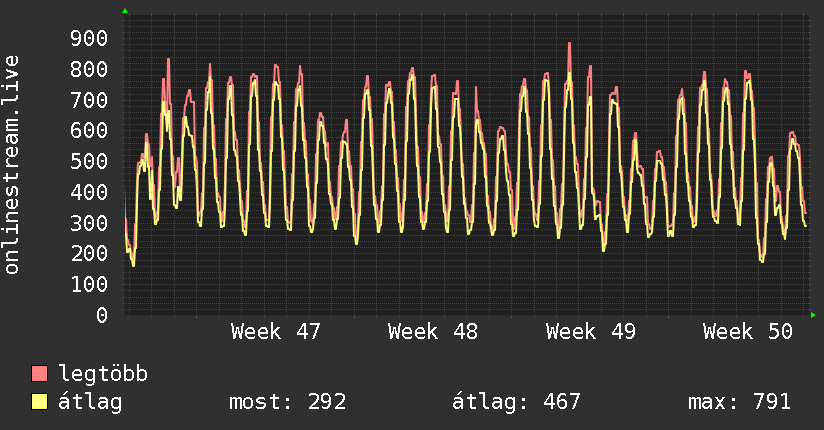This screenshot has height=430, width=824.
Task: Click the Week 47 axis label
Action: [x=275, y=332]
